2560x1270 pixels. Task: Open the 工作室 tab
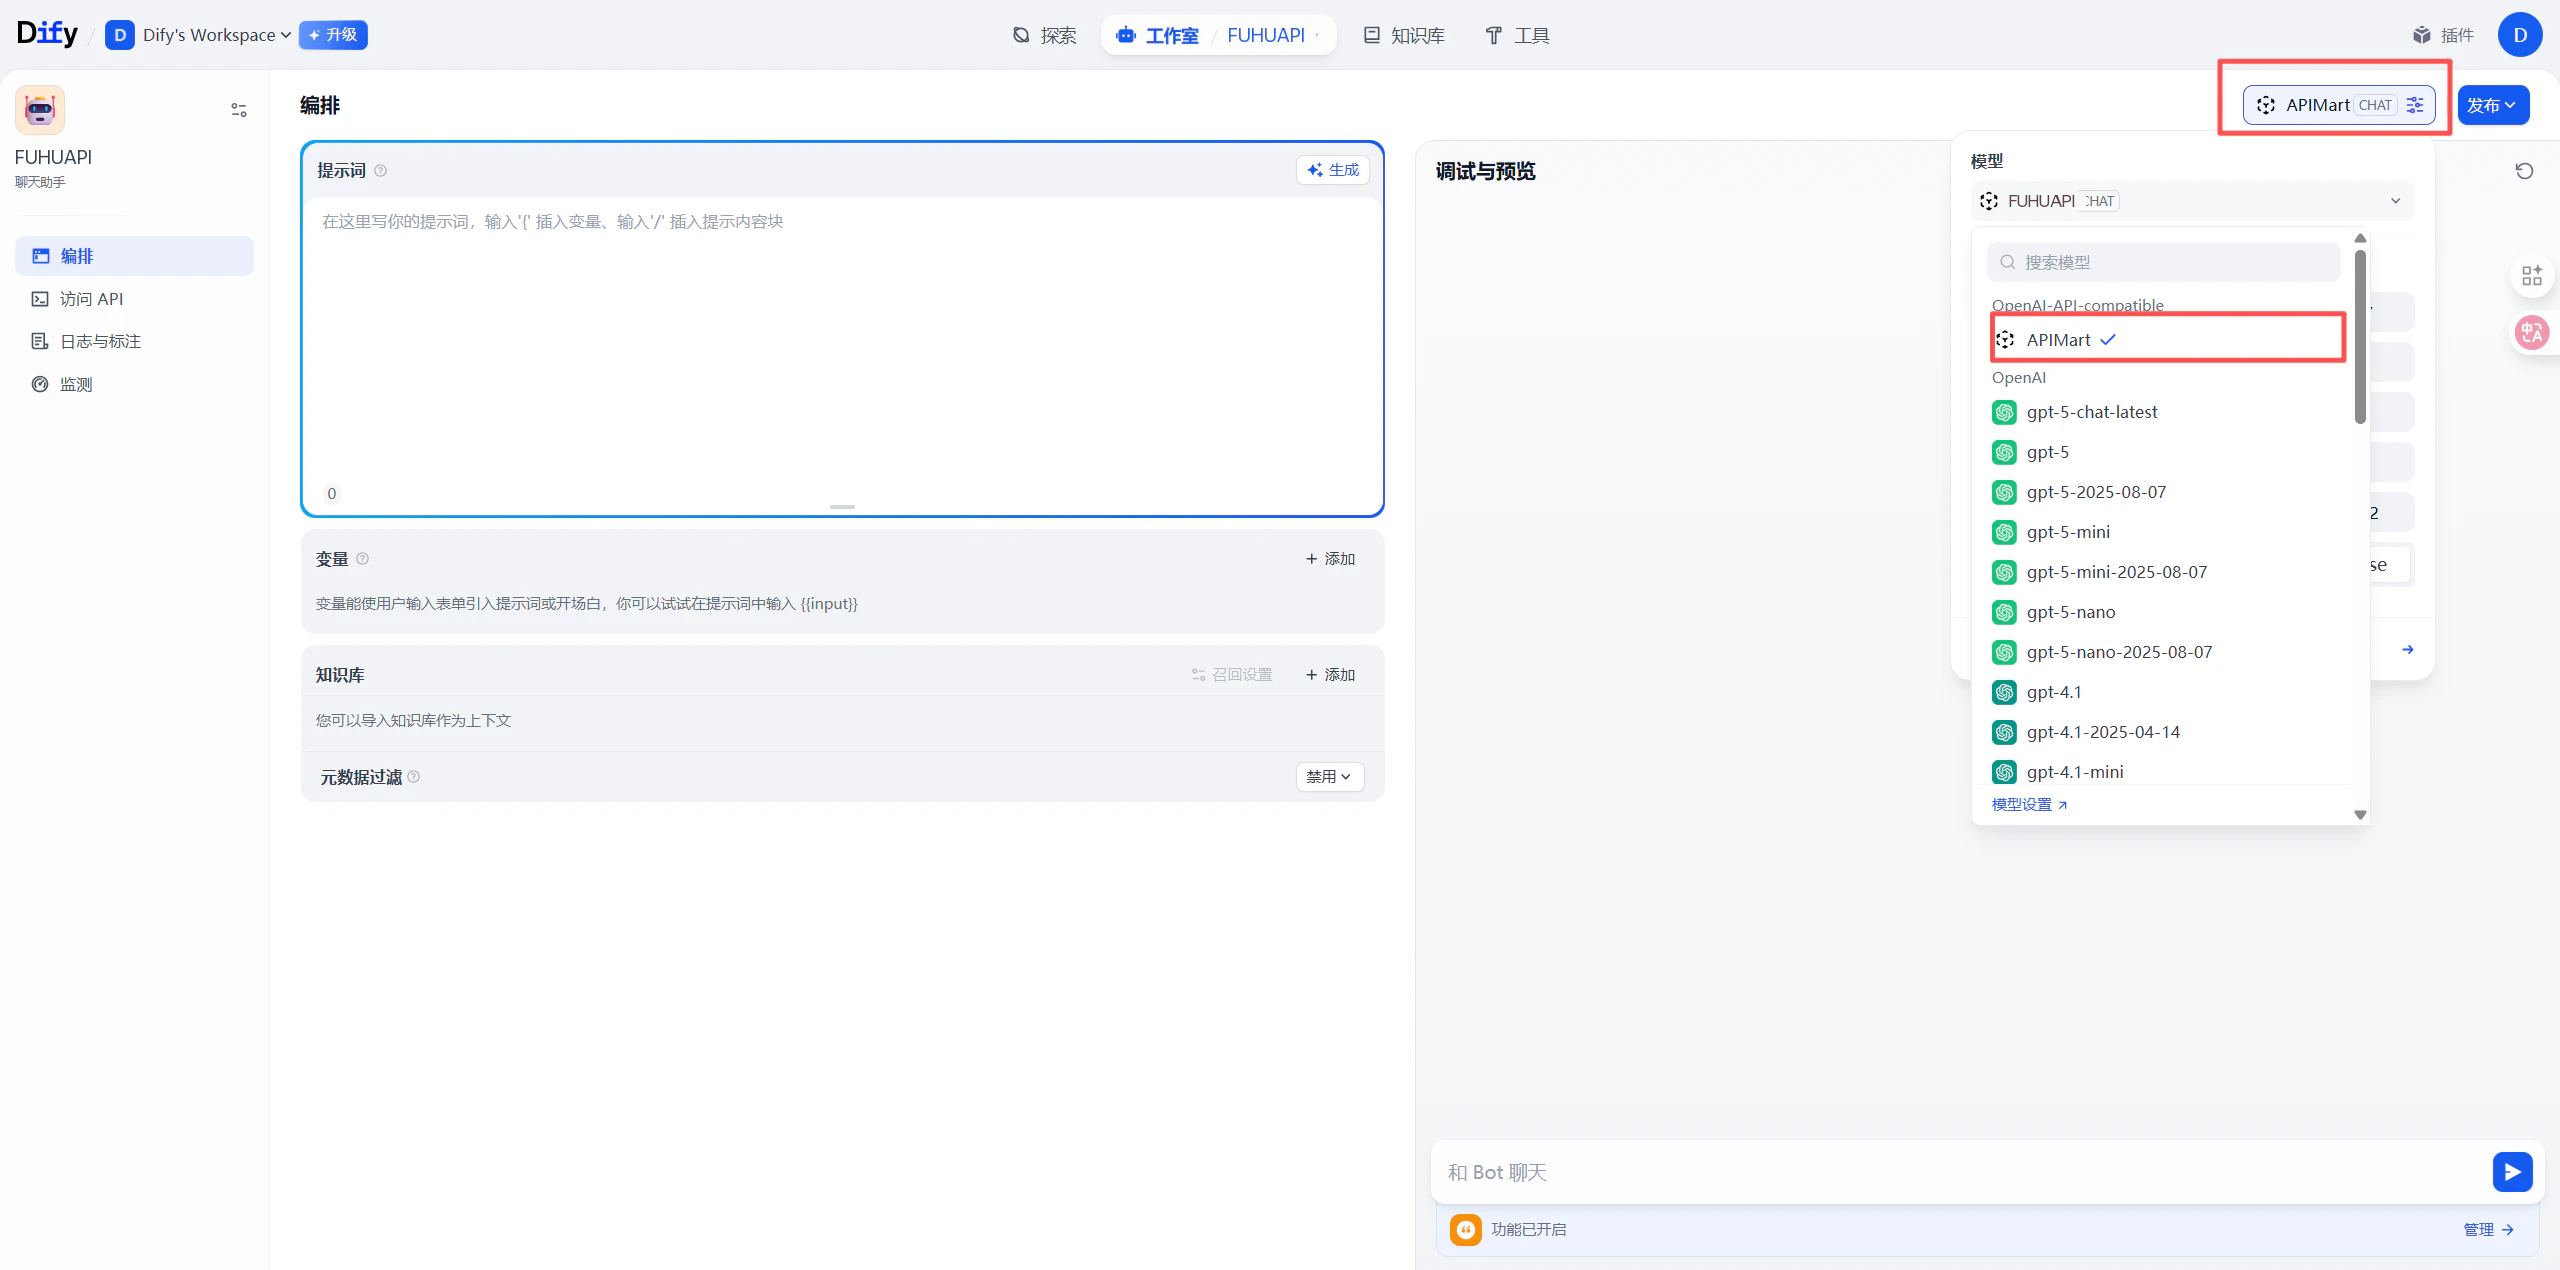pyautogui.click(x=1158, y=35)
